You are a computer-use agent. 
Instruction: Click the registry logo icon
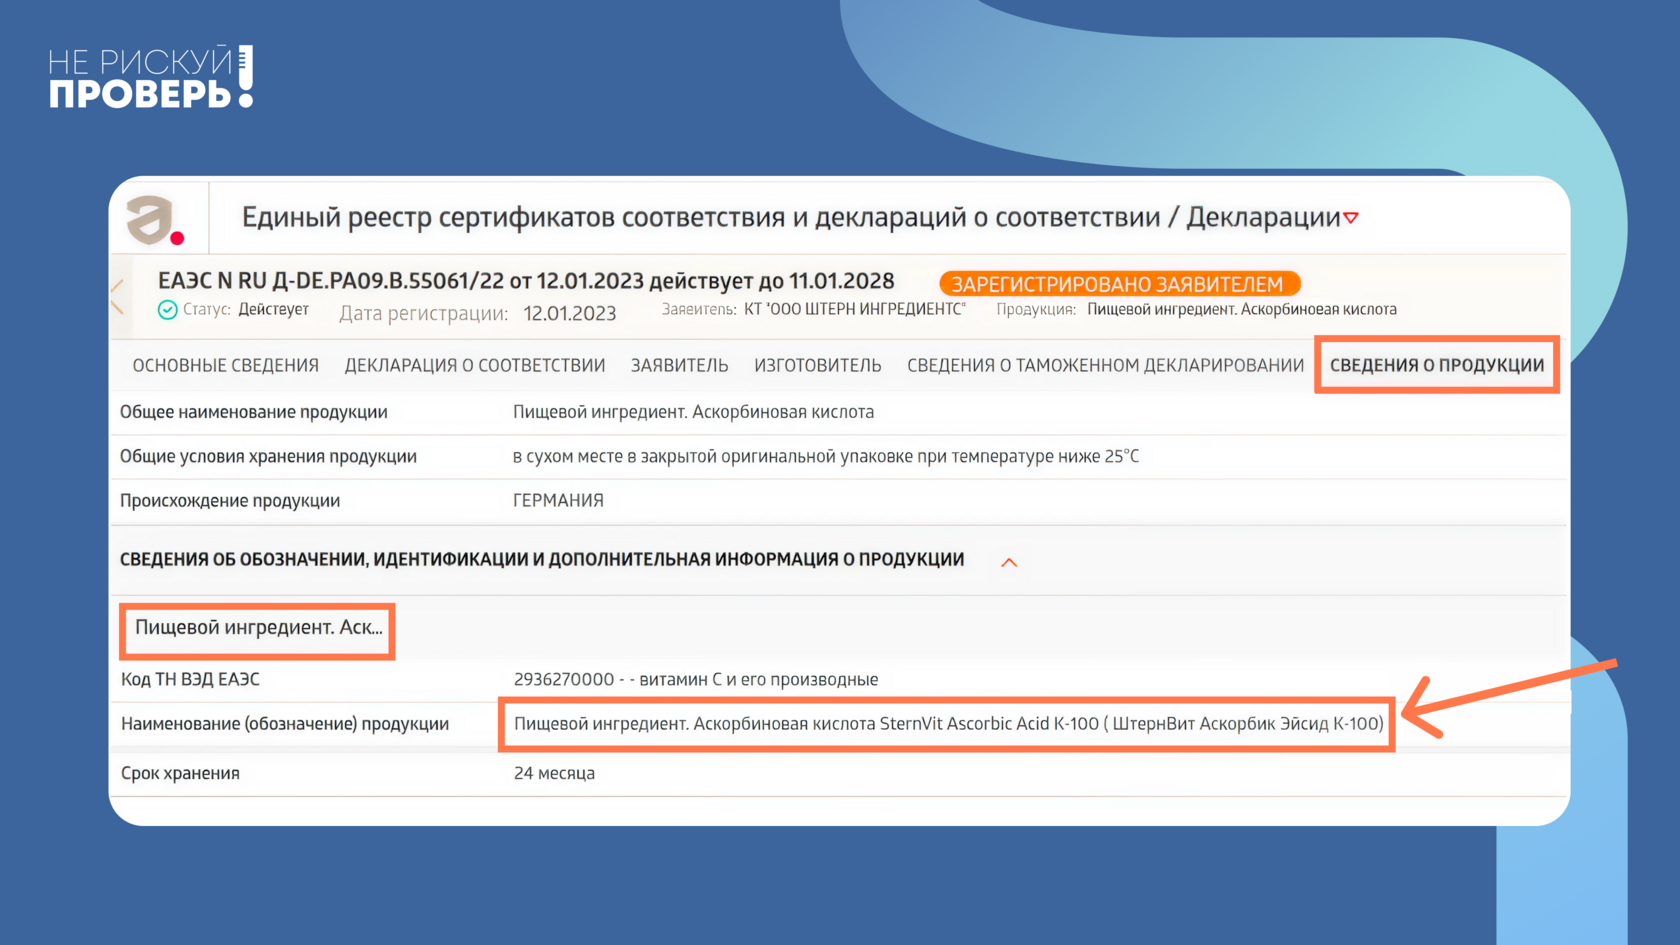(x=155, y=219)
